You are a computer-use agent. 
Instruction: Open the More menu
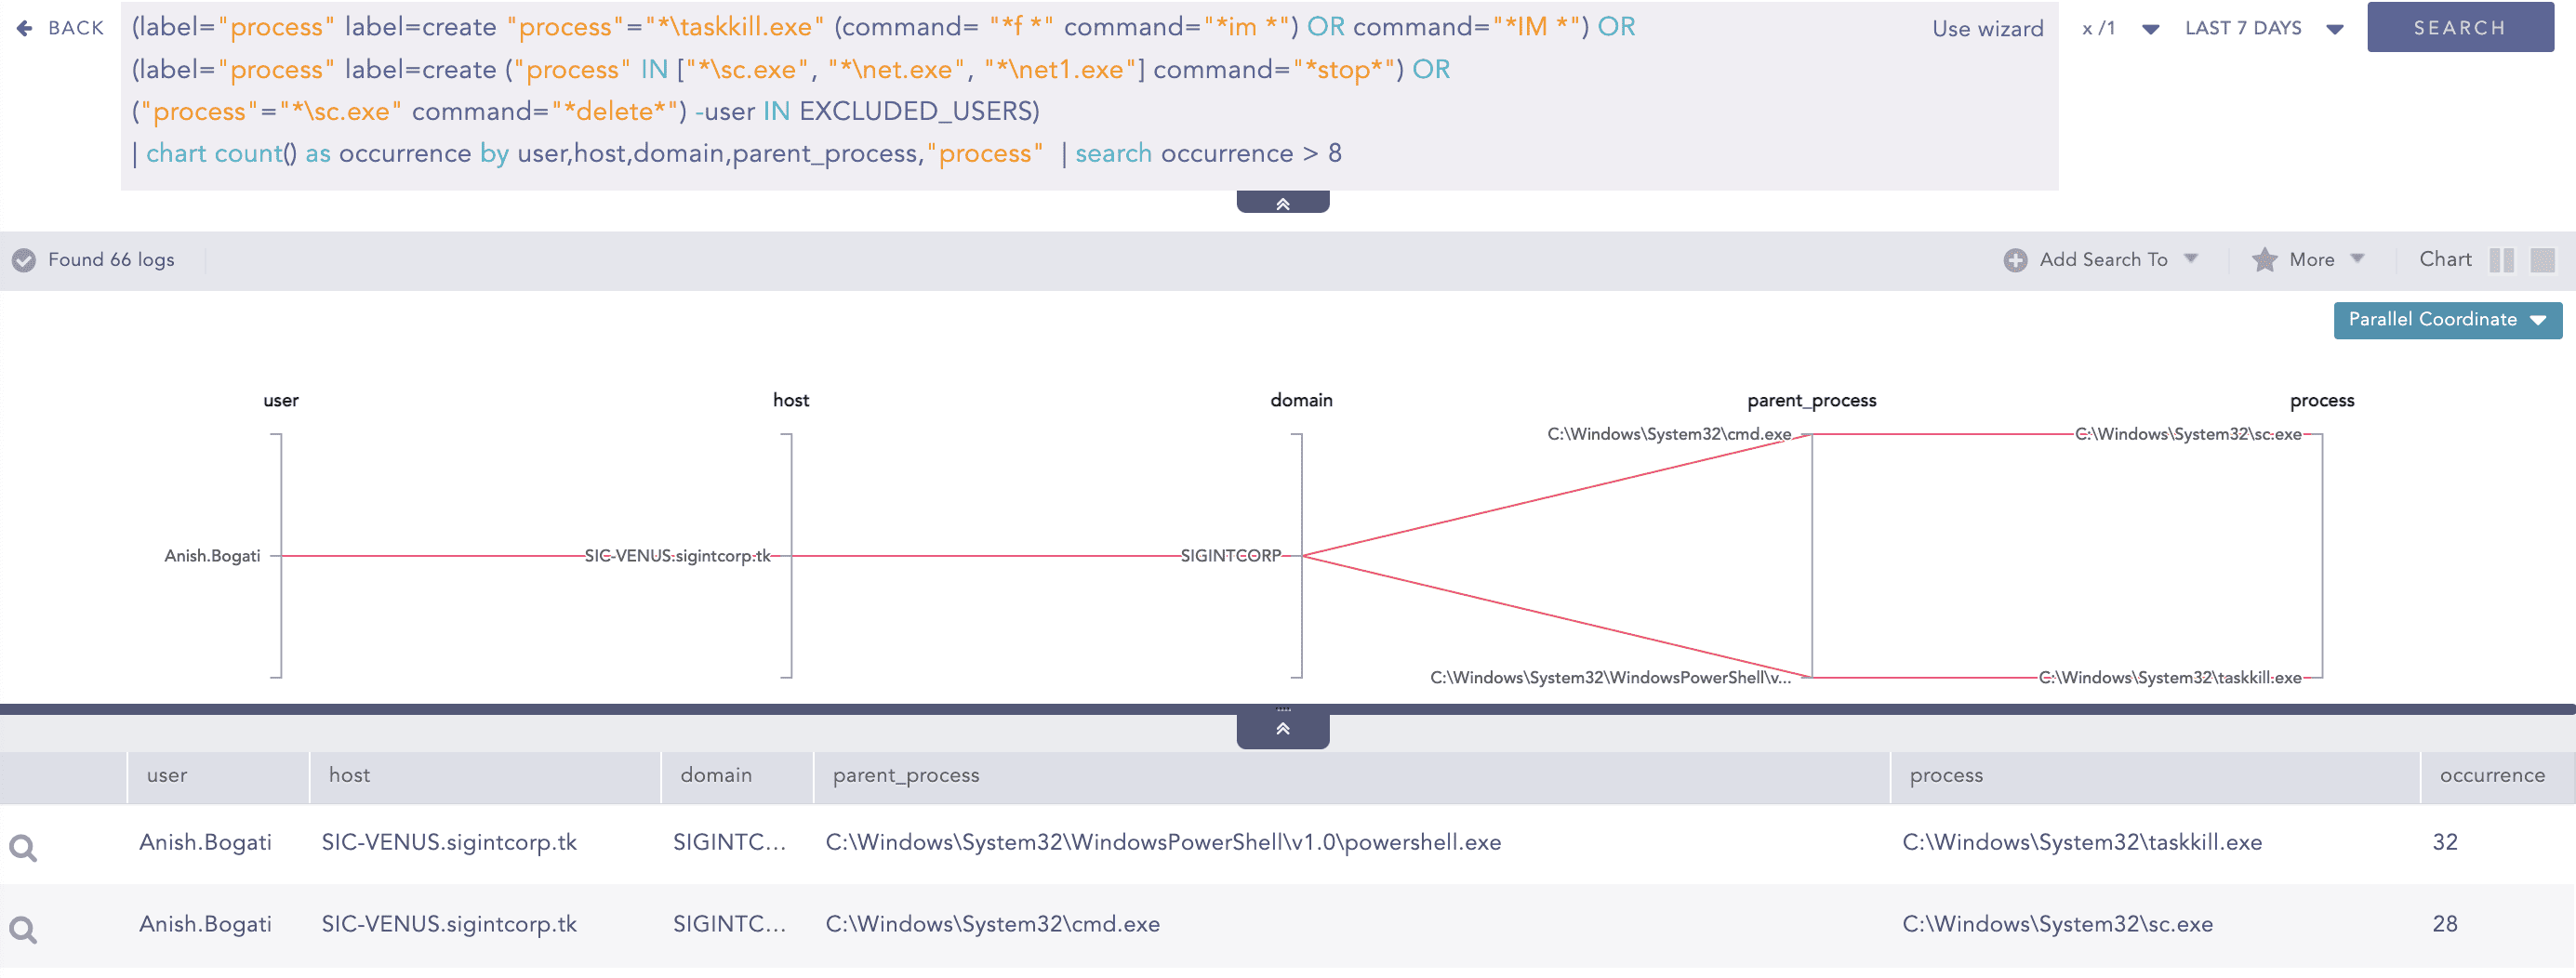[2311, 260]
